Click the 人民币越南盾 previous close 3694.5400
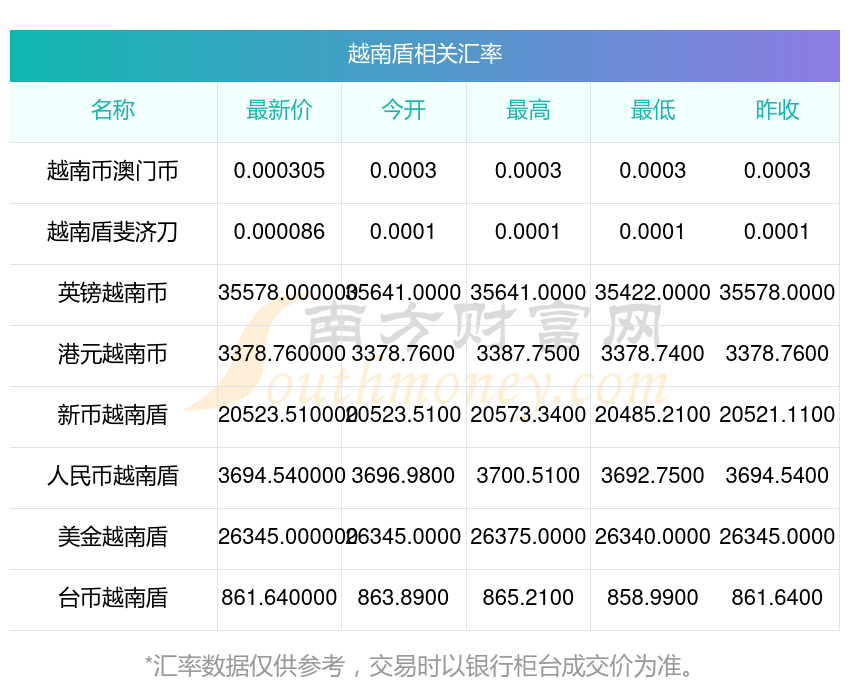 point(777,476)
